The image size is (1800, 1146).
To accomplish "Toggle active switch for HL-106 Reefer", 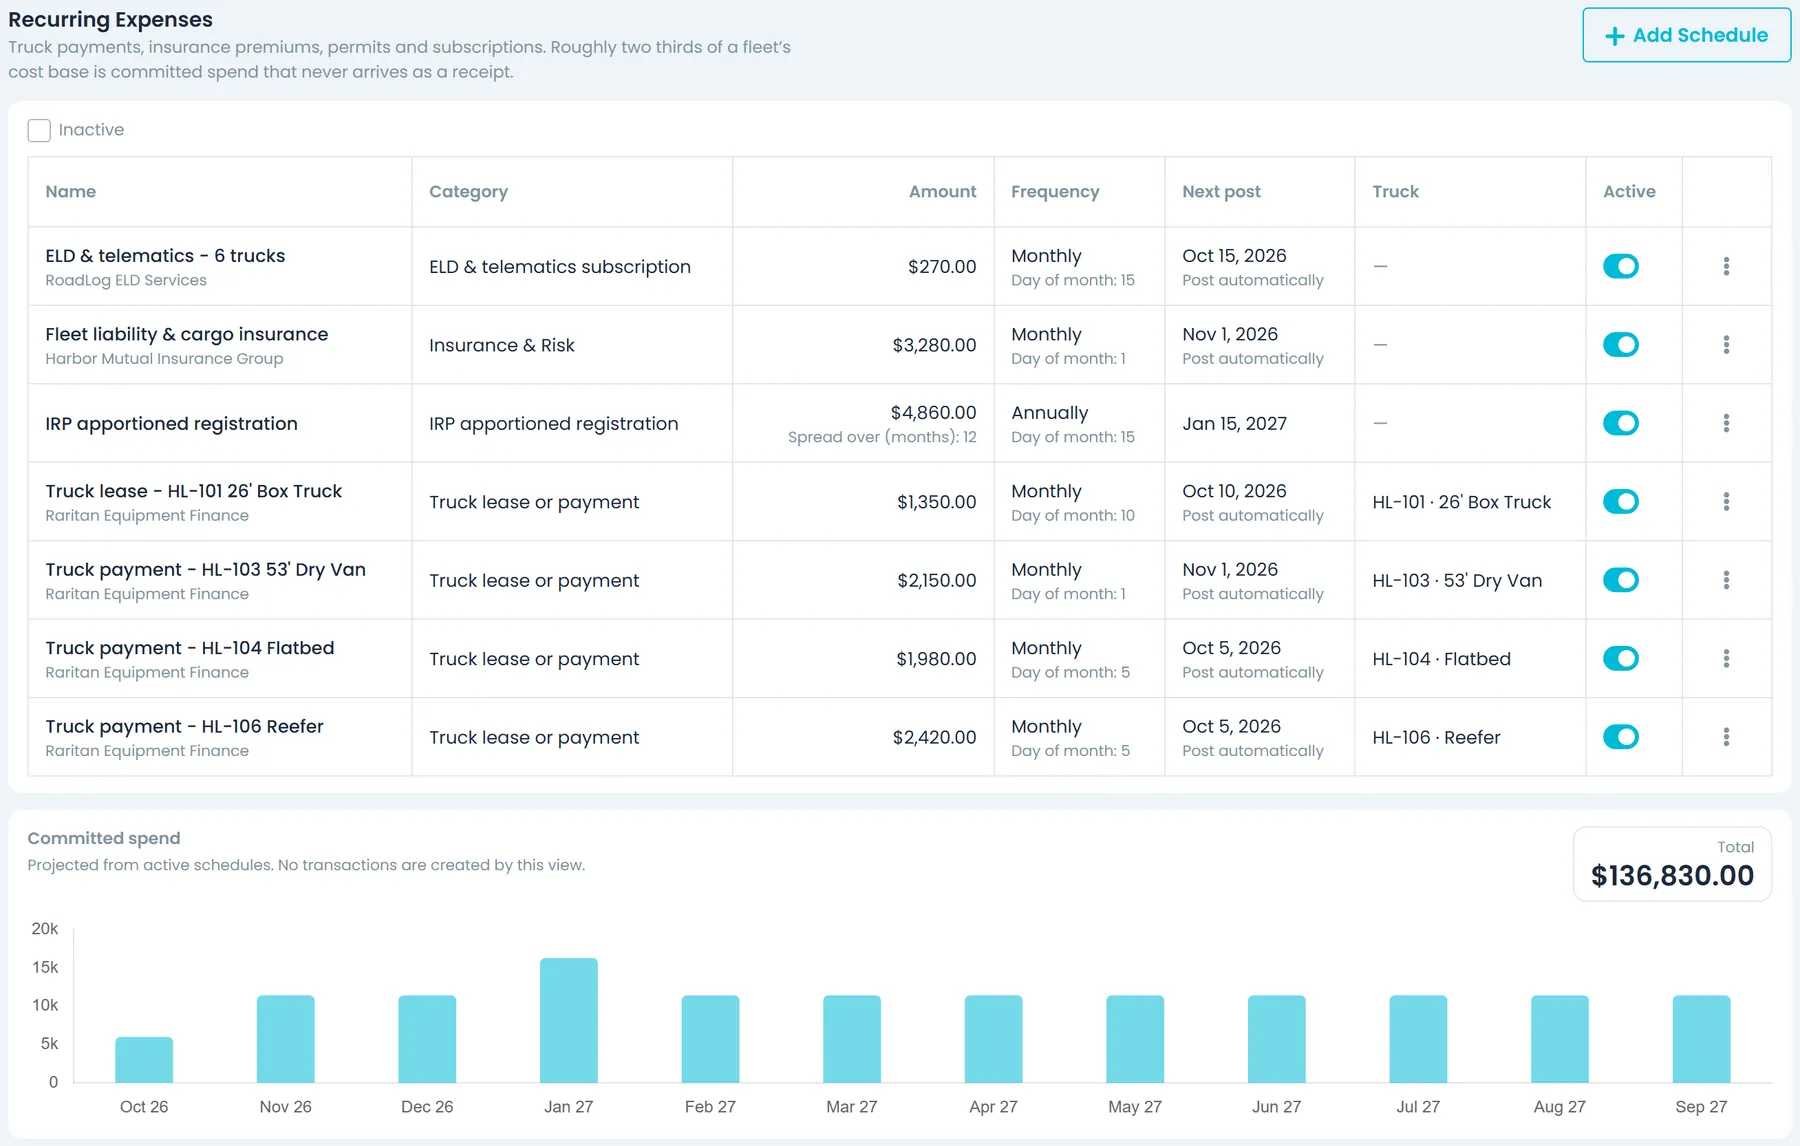I will click(1620, 737).
